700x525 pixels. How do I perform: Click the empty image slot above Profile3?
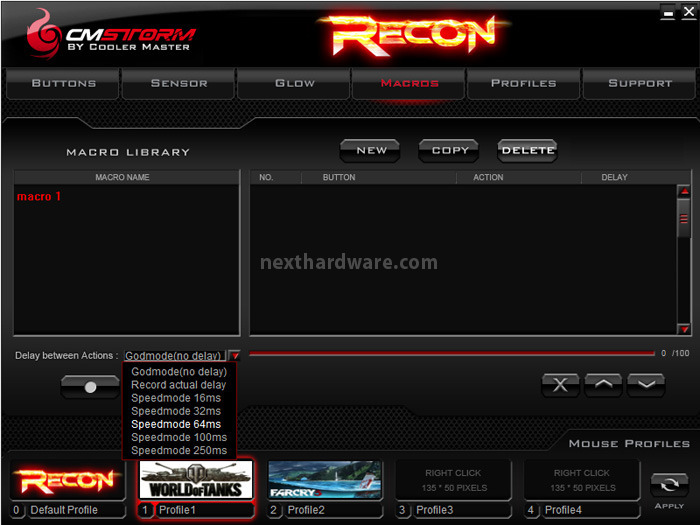click(453, 480)
